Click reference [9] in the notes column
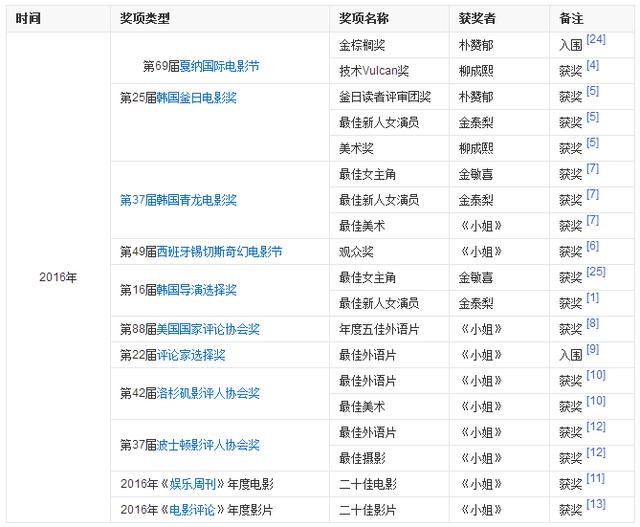Viewport: 640px width, 527px height. (x=593, y=349)
